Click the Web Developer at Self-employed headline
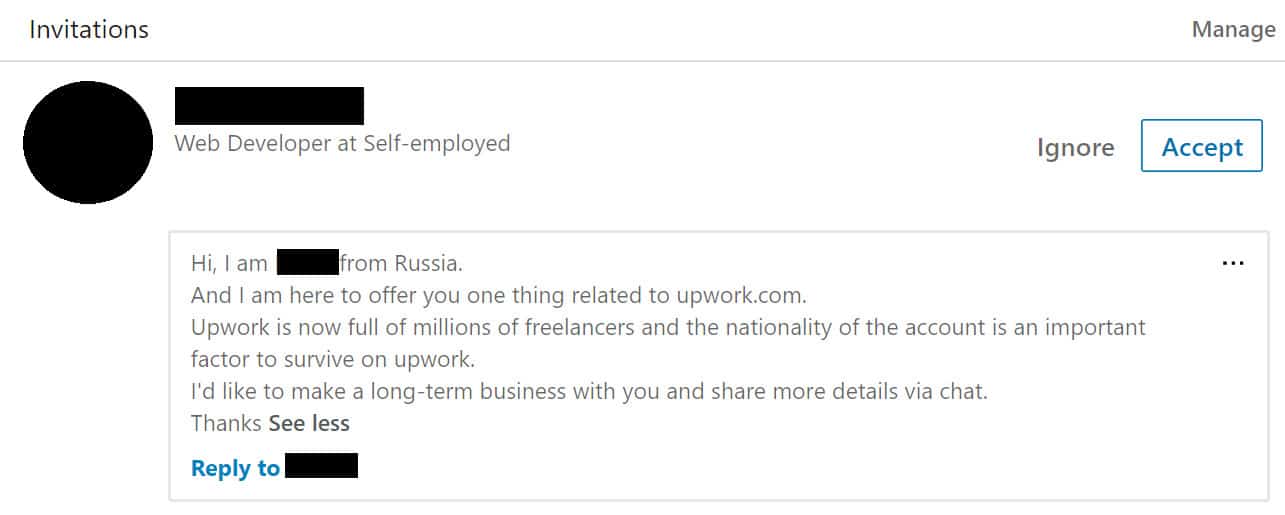Viewport: 1285px width, 515px height. [342, 143]
